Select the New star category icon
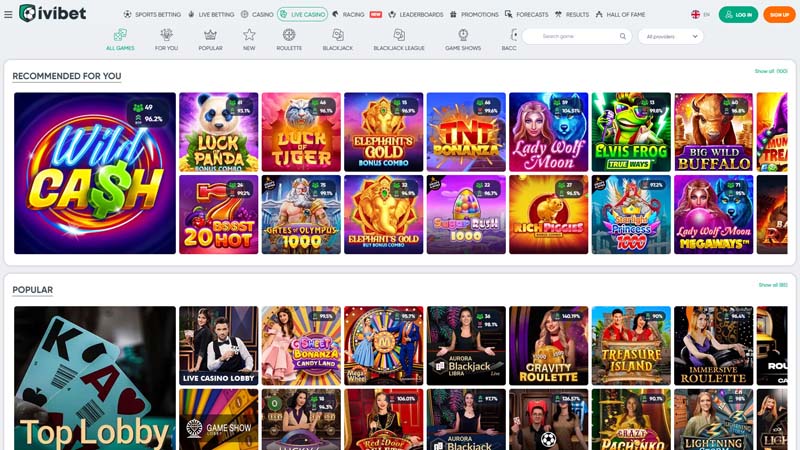 [x=249, y=39]
